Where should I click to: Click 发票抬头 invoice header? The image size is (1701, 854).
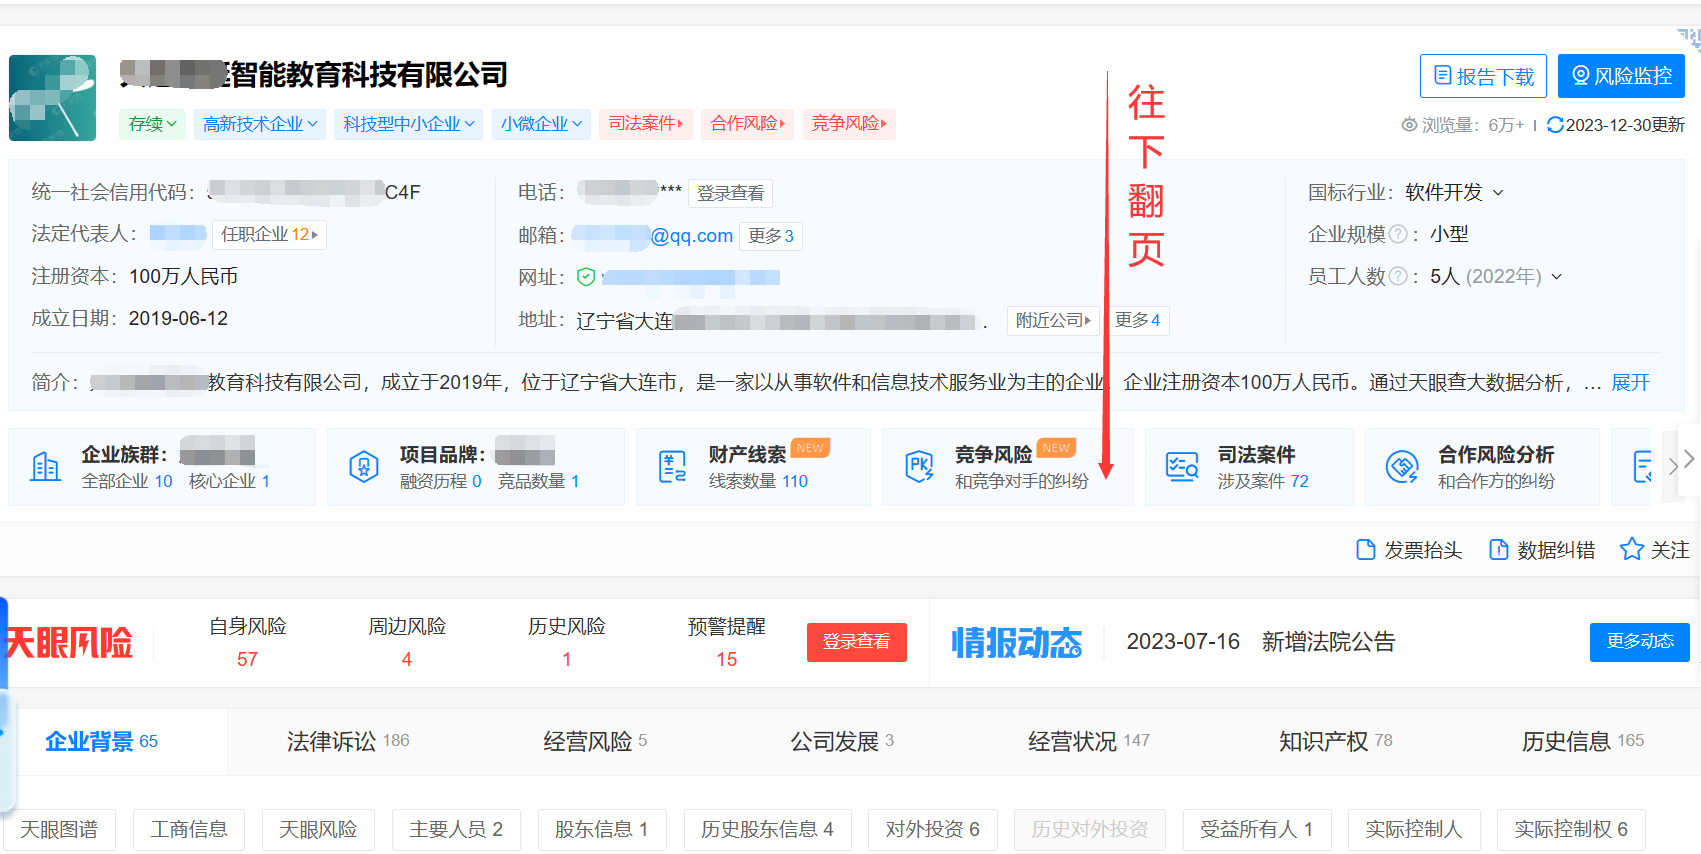tap(1409, 550)
